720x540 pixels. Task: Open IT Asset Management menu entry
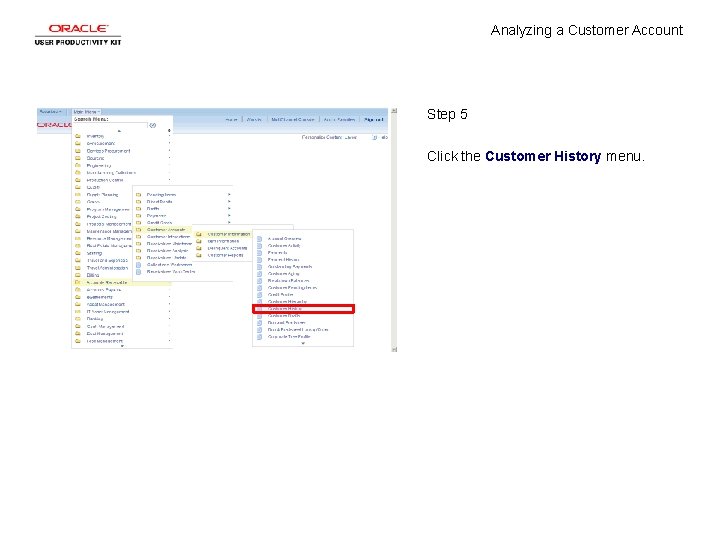pyautogui.click(x=108, y=312)
